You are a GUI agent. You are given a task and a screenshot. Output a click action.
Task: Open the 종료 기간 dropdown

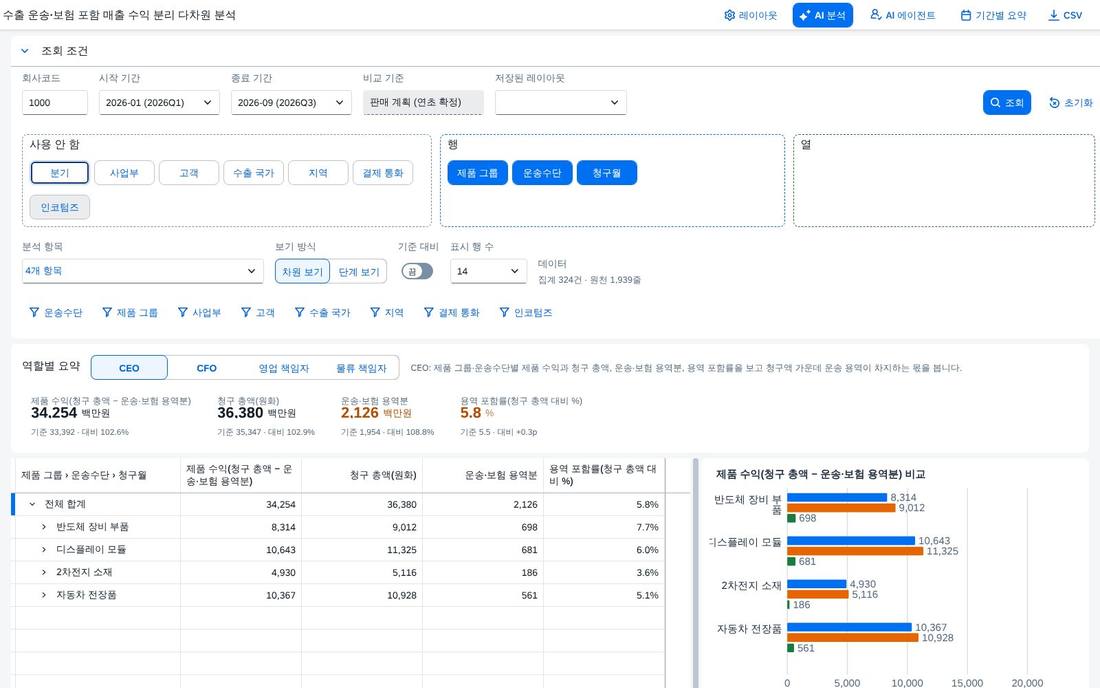point(290,102)
